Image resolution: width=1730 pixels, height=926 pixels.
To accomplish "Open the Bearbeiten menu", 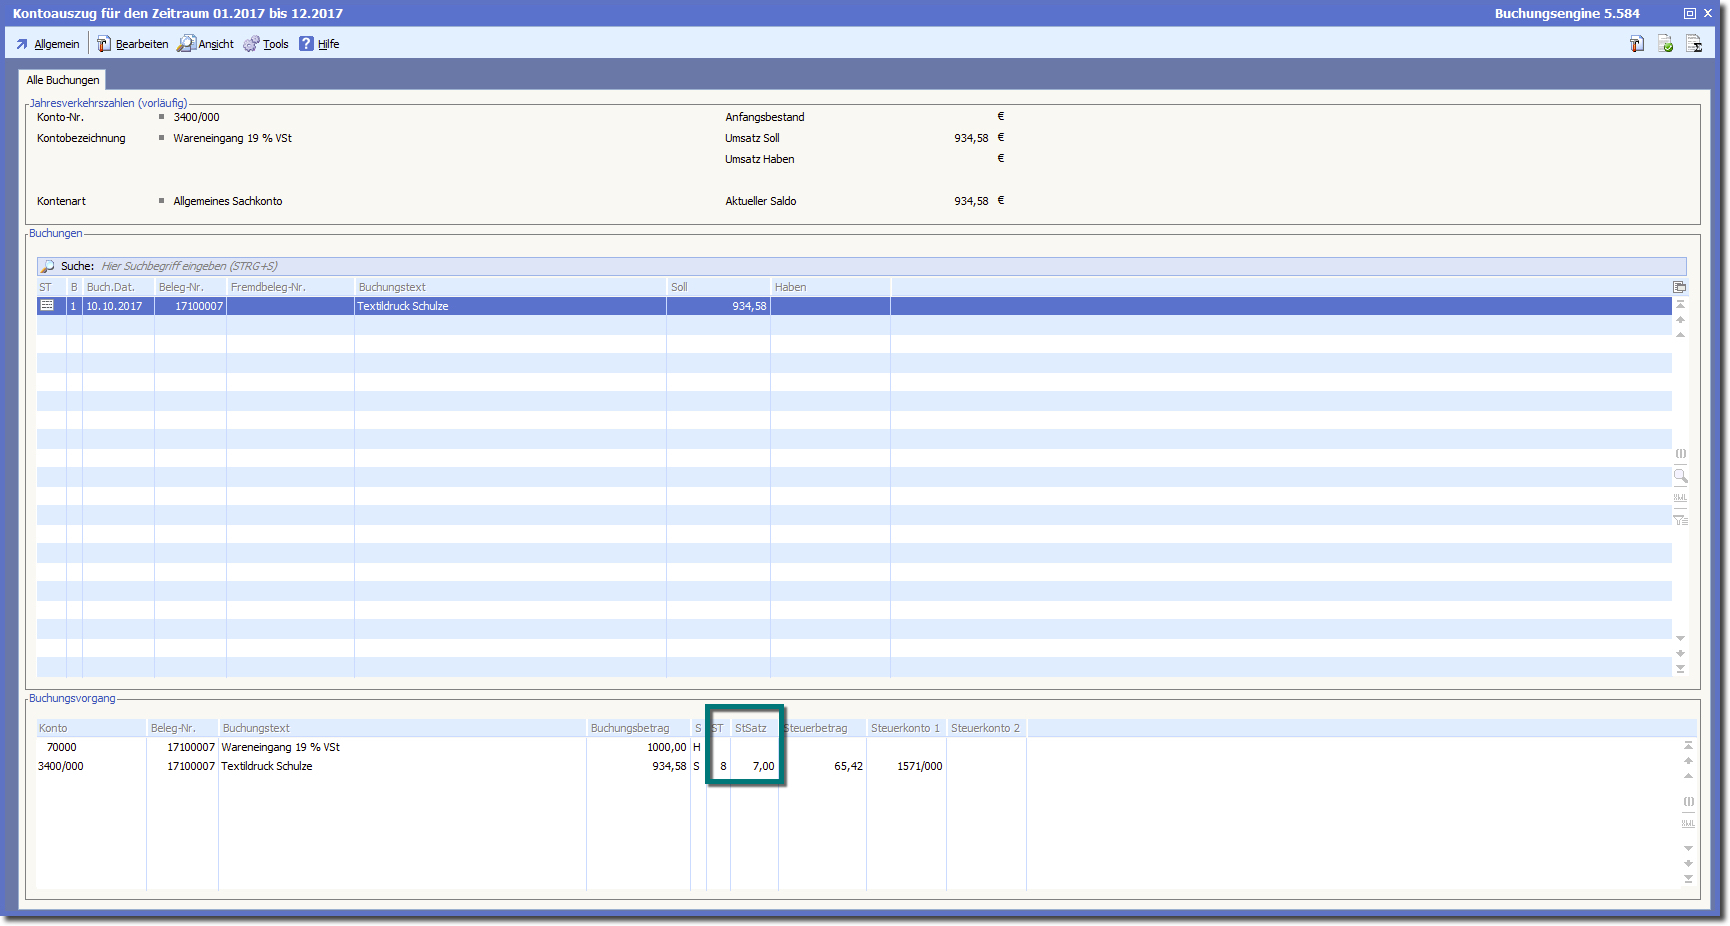I will coord(132,44).
